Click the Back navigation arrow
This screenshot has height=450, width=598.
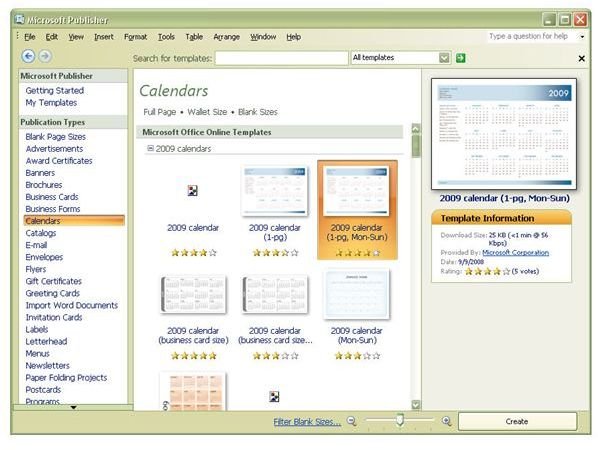pyautogui.click(x=28, y=56)
